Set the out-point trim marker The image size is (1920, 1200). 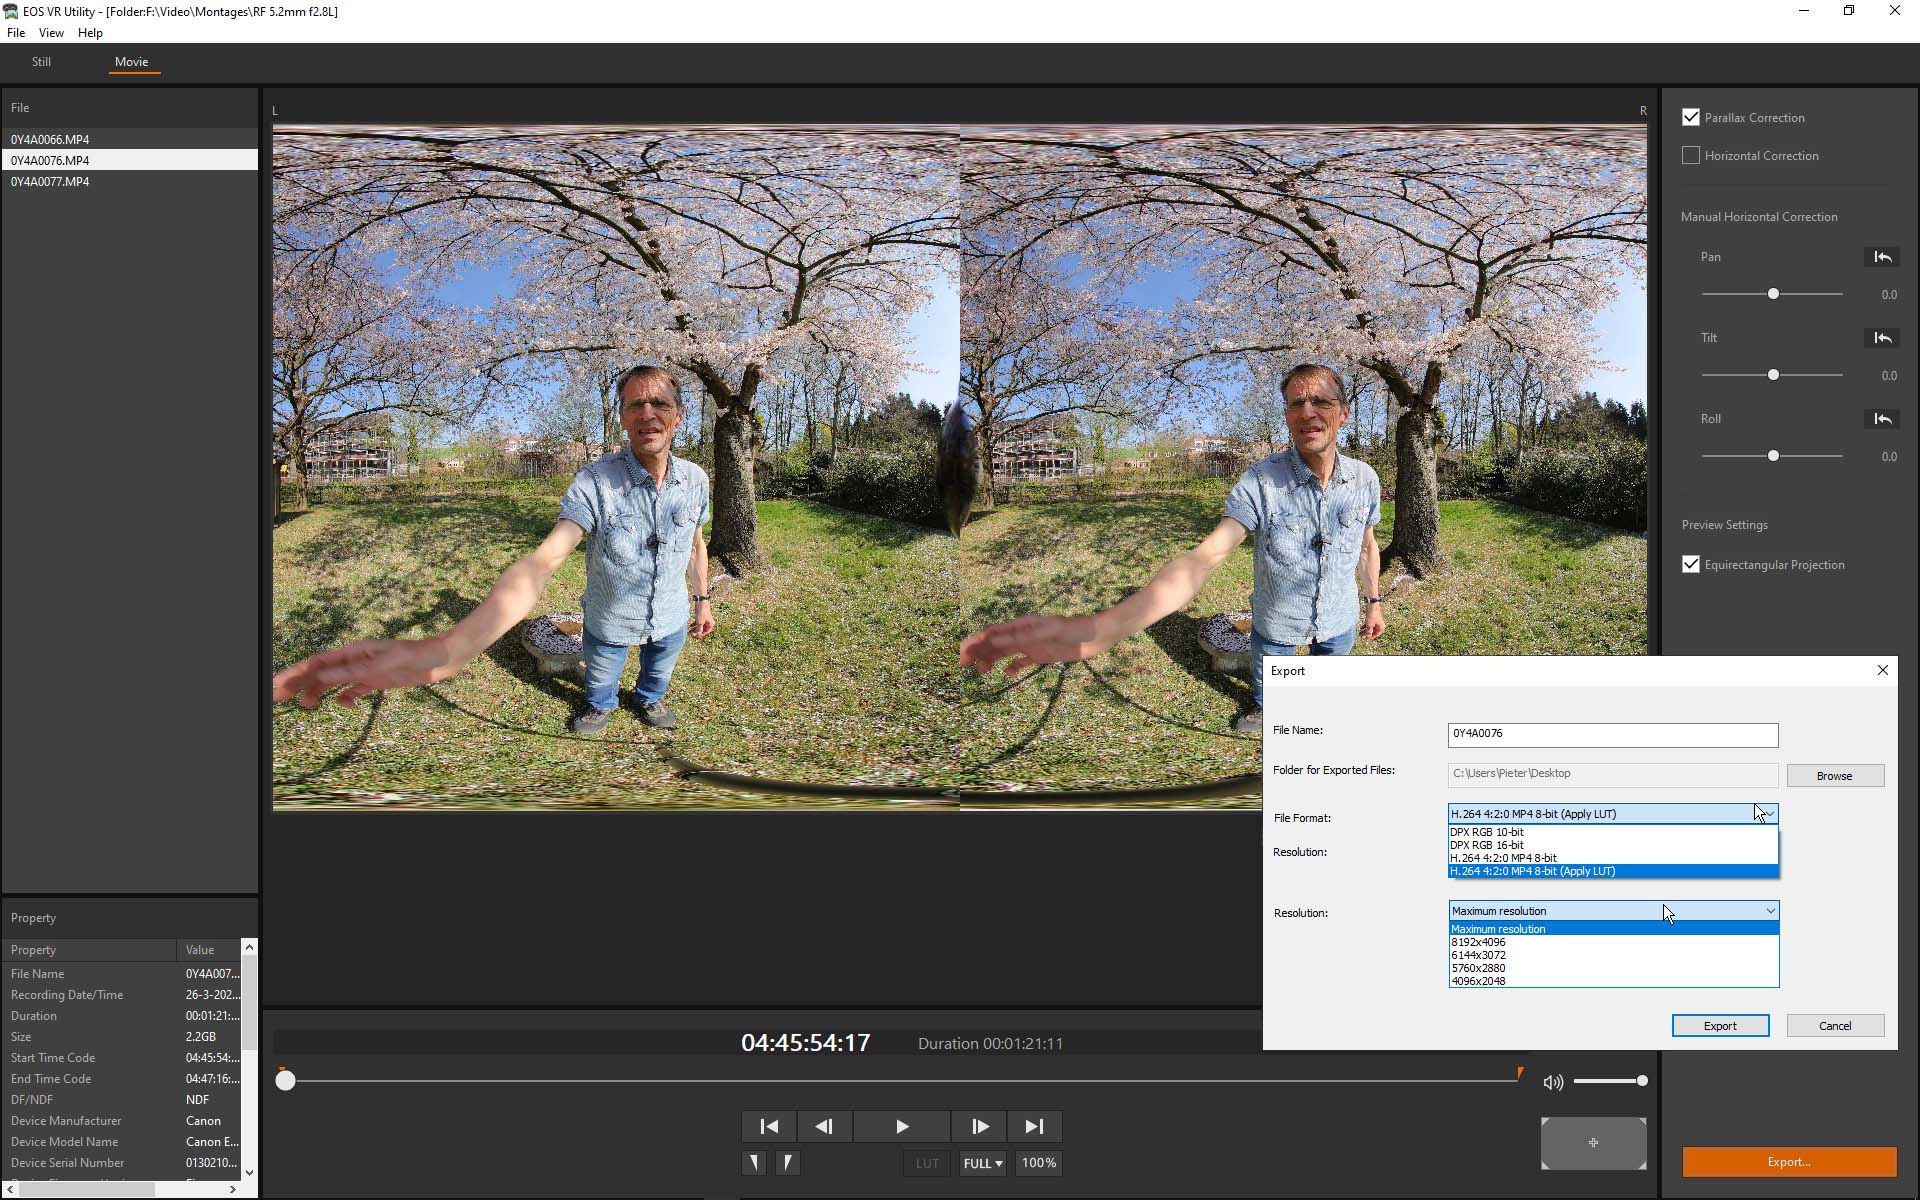tap(788, 1163)
